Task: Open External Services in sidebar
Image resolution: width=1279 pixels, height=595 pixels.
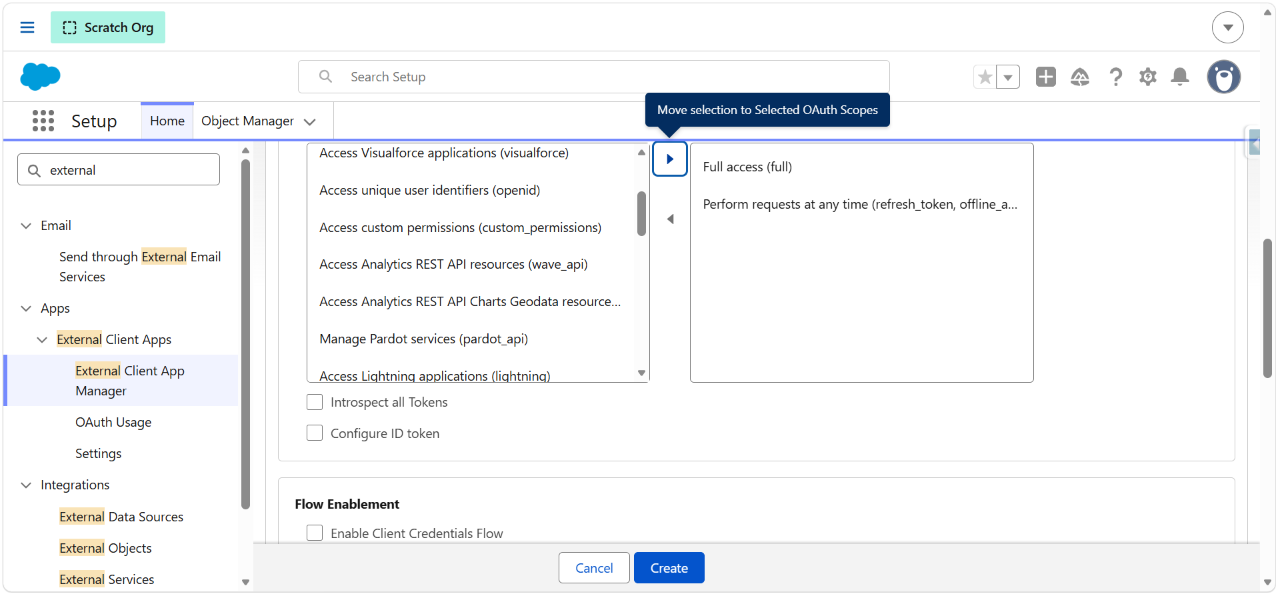Action: (x=106, y=580)
